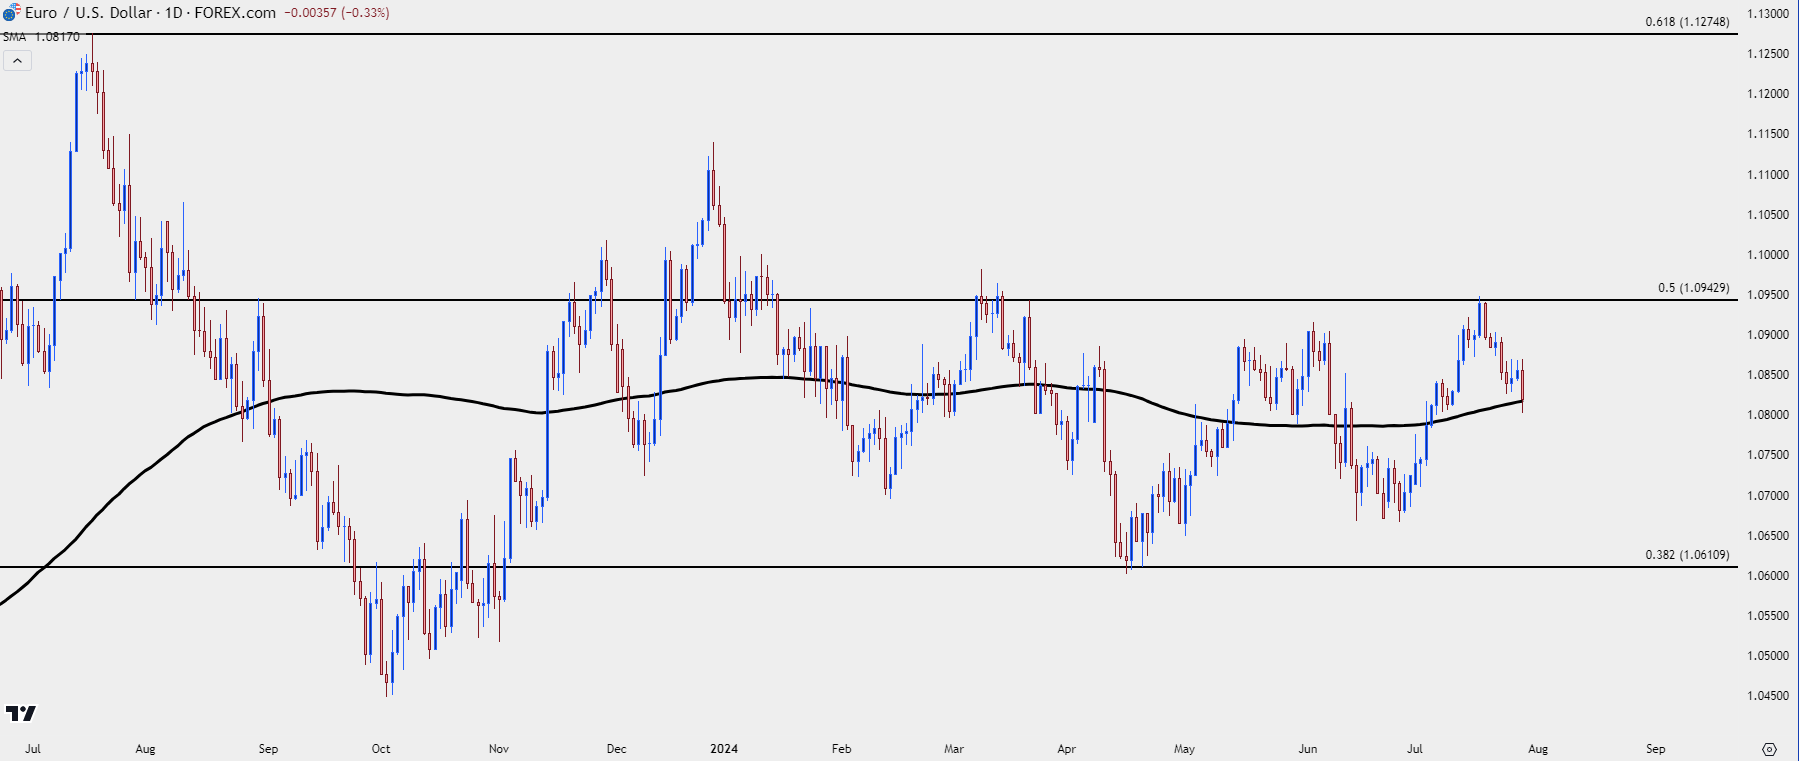This screenshot has height=761, width=1799.
Task: Click the 0.618 (1.12748) Fibonacci label
Action: [x=1687, y=22]
